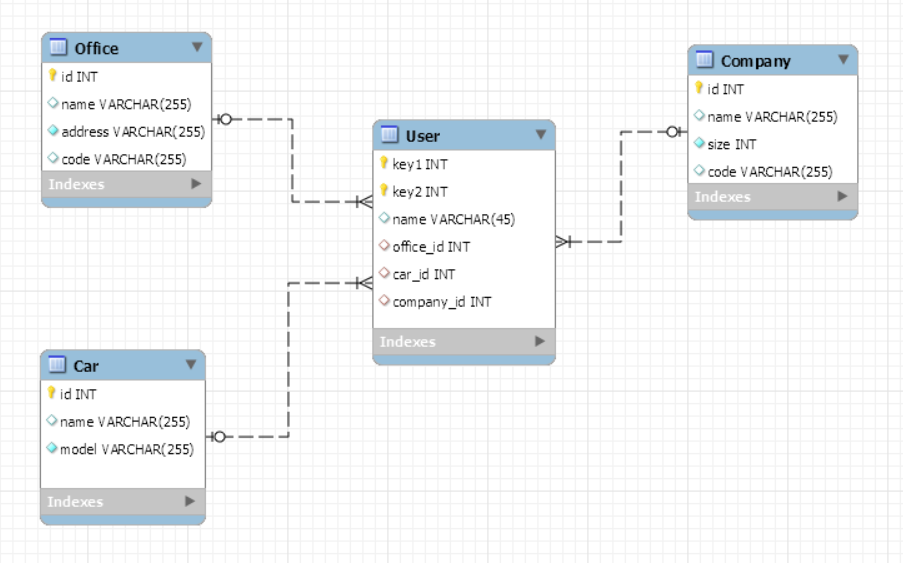Select the model VARCHAR(255) column in Car
The height and width of the screenshot is (563, 903).
click(x=126, y=449)
